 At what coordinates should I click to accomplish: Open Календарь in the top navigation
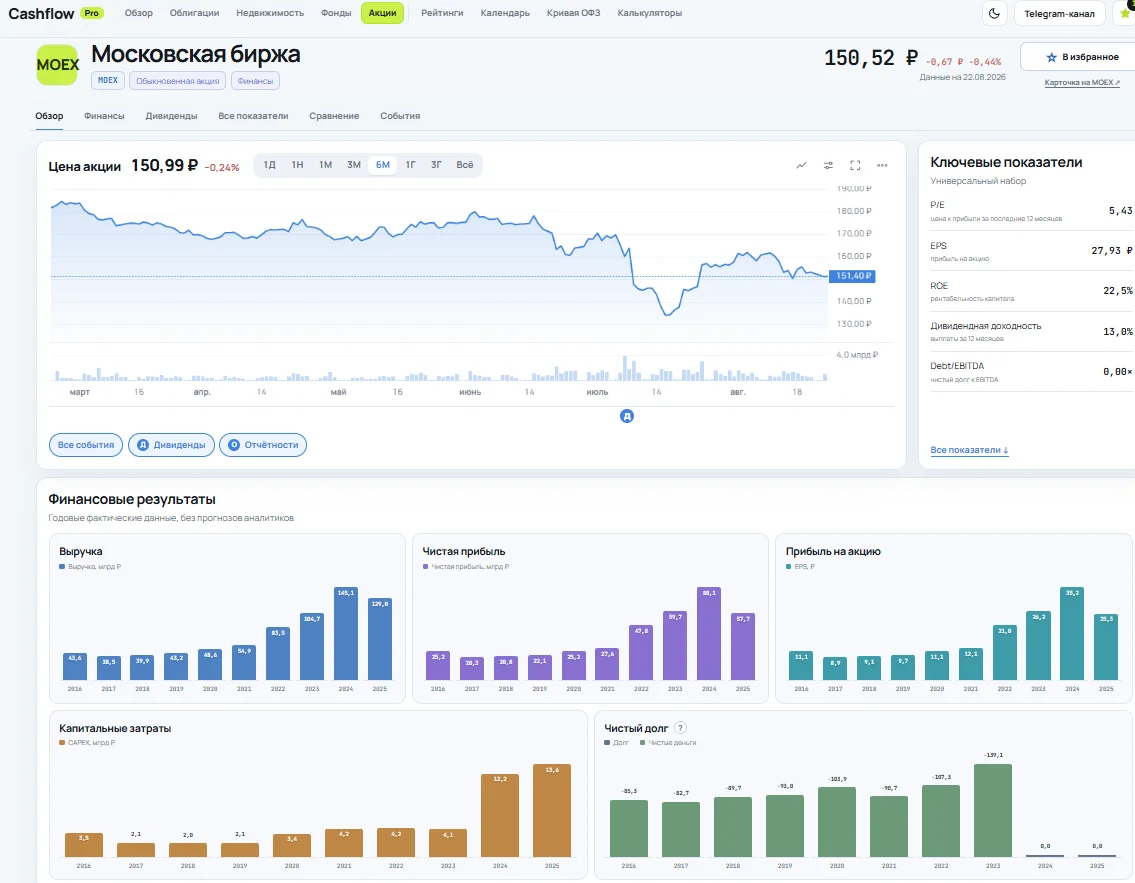(505, 13)
